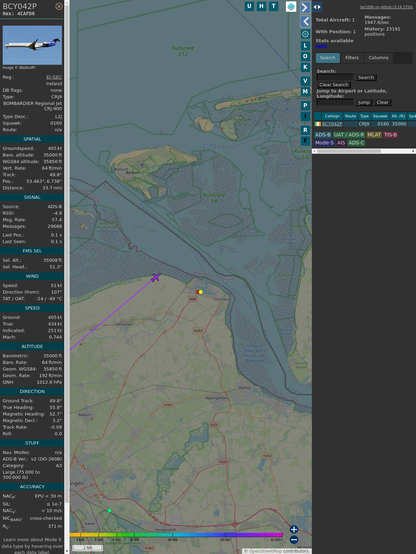
Task: Open the map layer selector icon
Action: [291, 6]
